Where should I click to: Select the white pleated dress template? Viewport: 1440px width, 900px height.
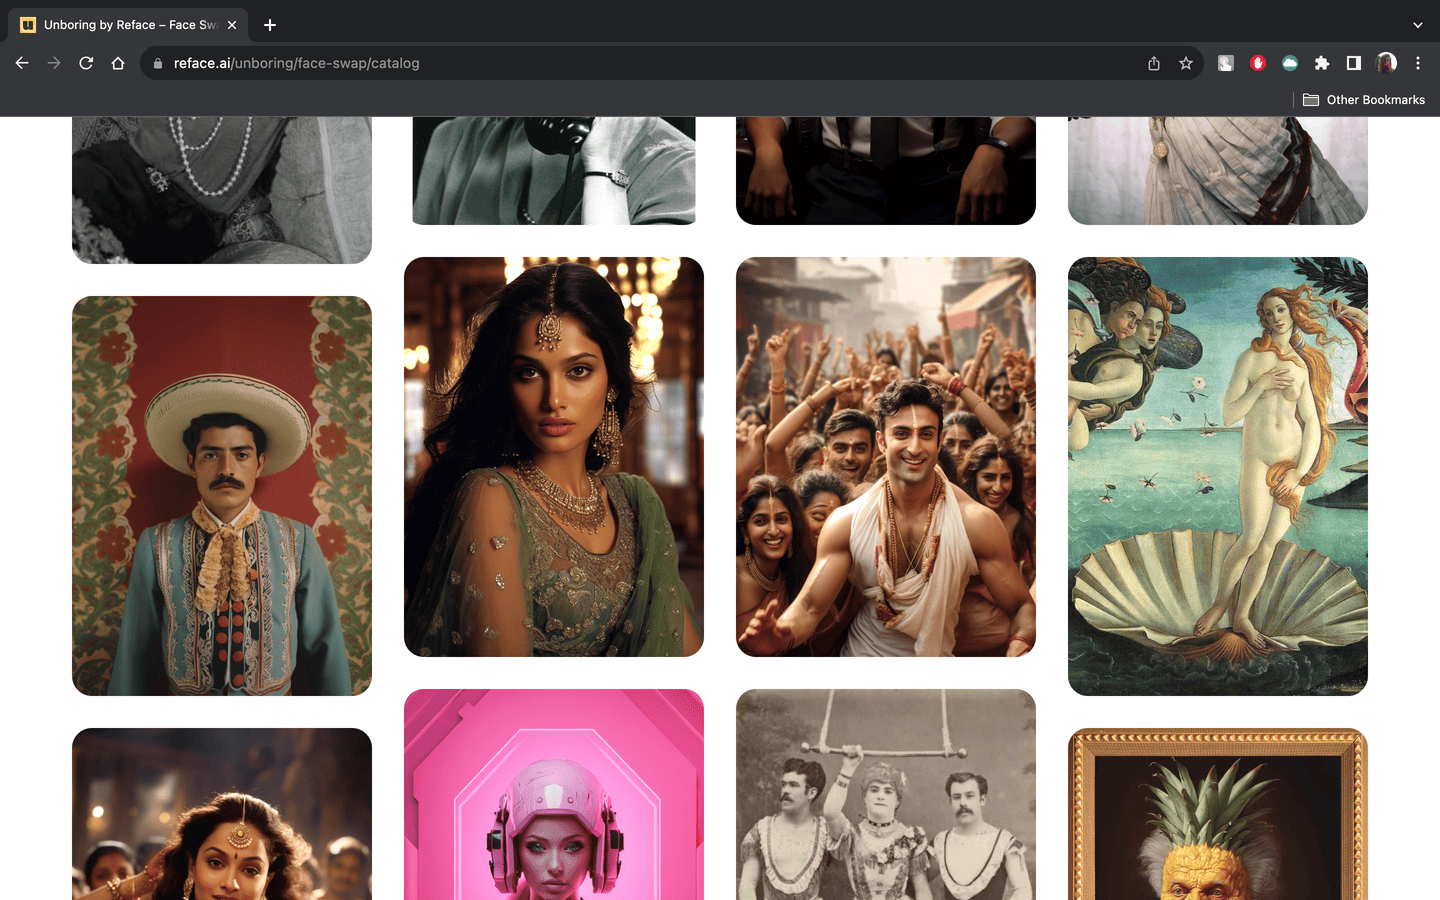coord(1218,171)
